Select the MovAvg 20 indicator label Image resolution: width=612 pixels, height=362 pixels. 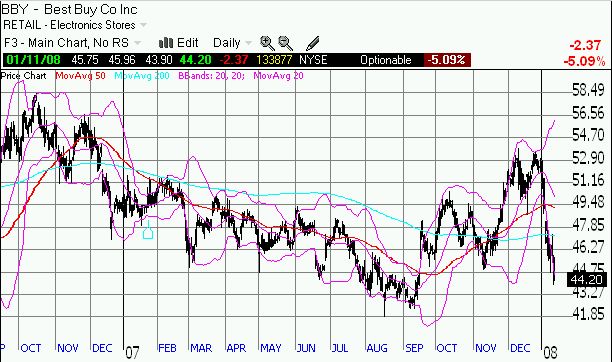coord(278,75)
